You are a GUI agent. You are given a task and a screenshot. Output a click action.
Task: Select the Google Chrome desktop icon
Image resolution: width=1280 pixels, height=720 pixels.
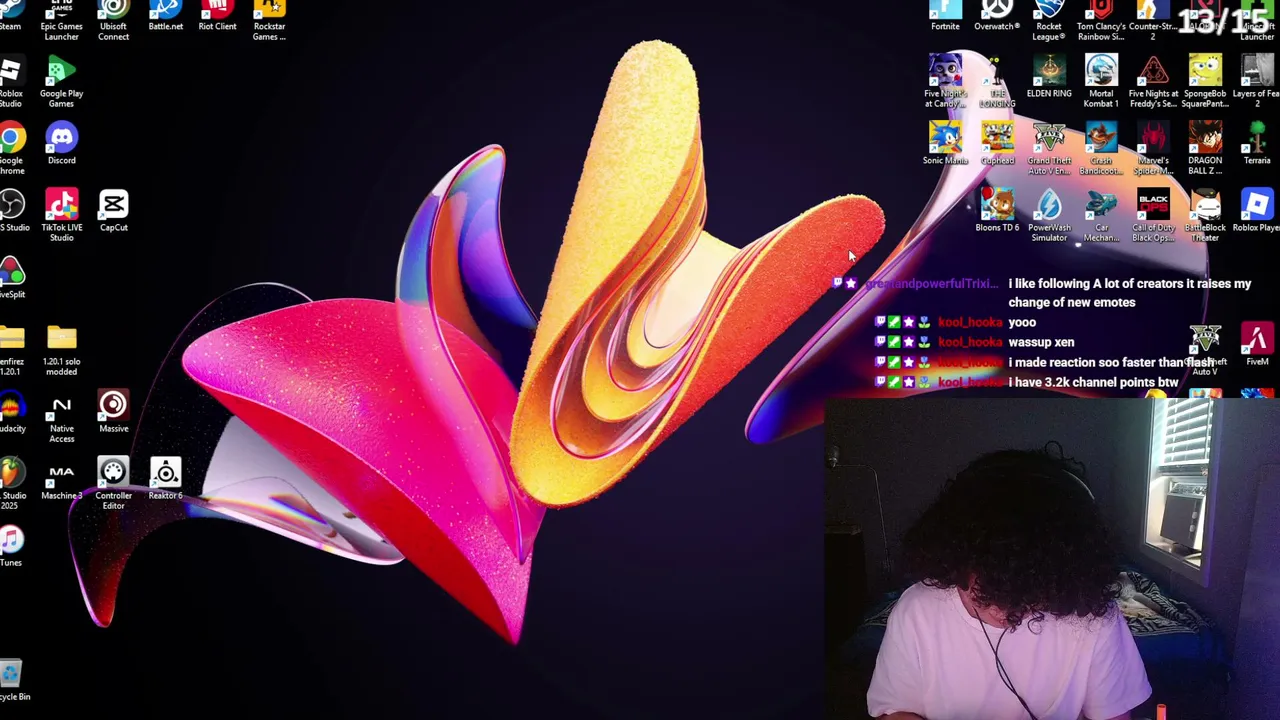[x=12, y=150]
